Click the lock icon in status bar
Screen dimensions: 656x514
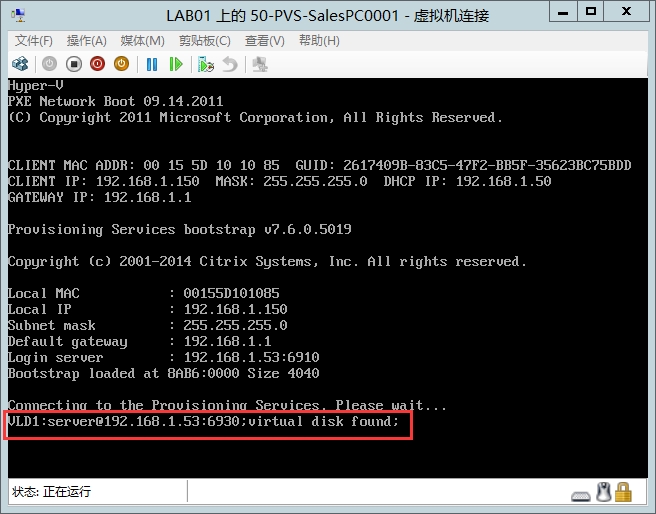tap(623, 492)
